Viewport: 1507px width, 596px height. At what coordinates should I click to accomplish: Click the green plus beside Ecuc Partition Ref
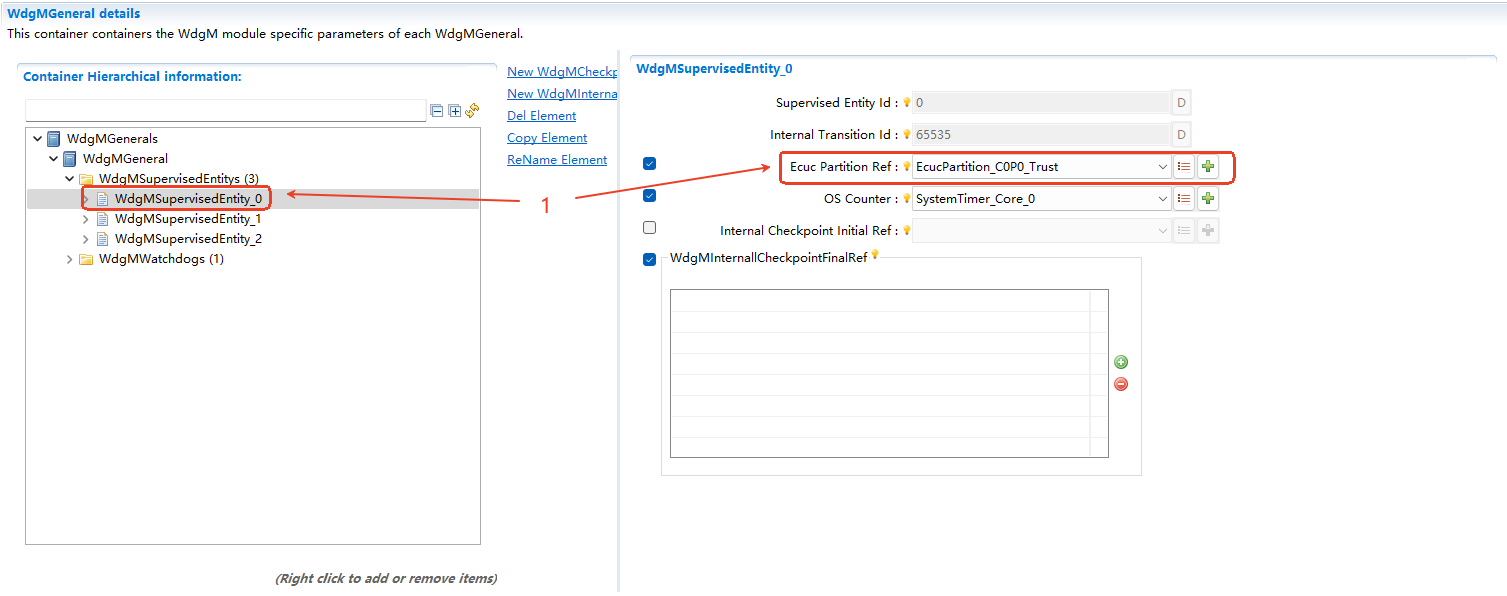(x=1207, y=166)
